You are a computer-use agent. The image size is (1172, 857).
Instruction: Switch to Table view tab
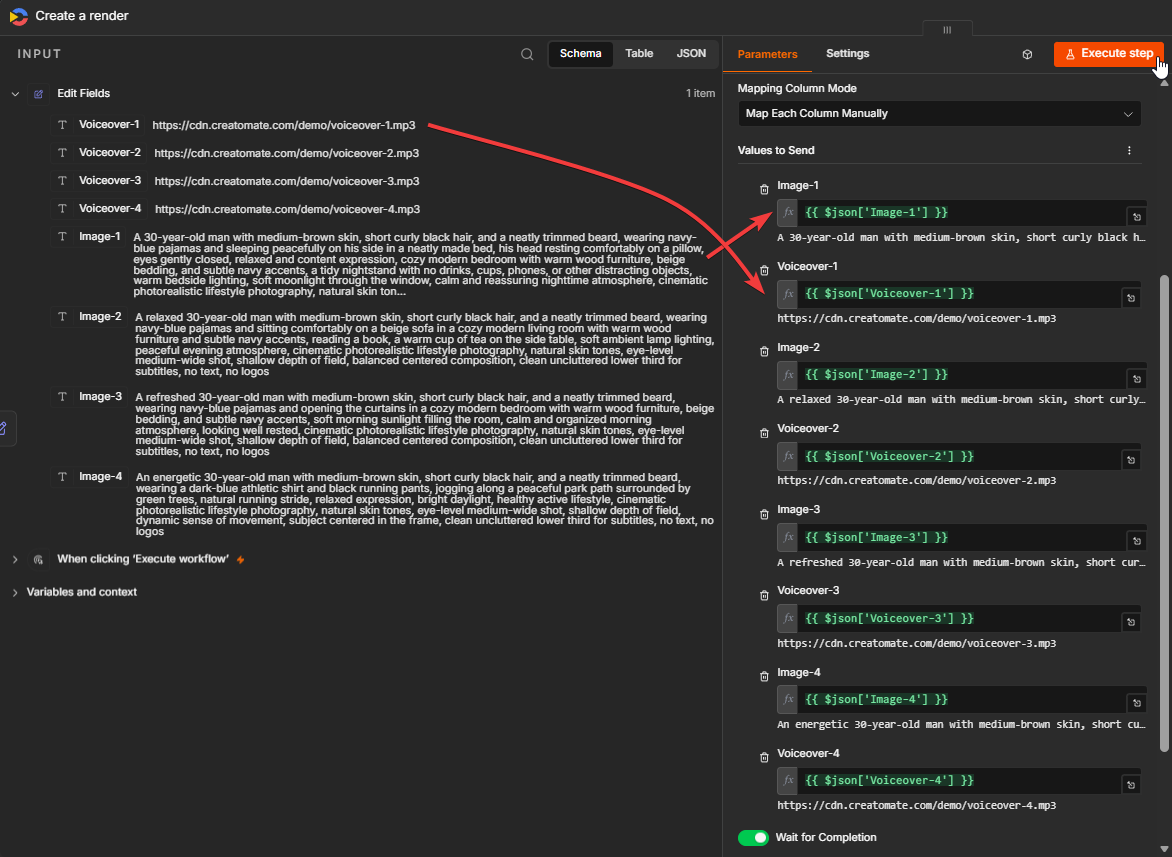(639, 54)
